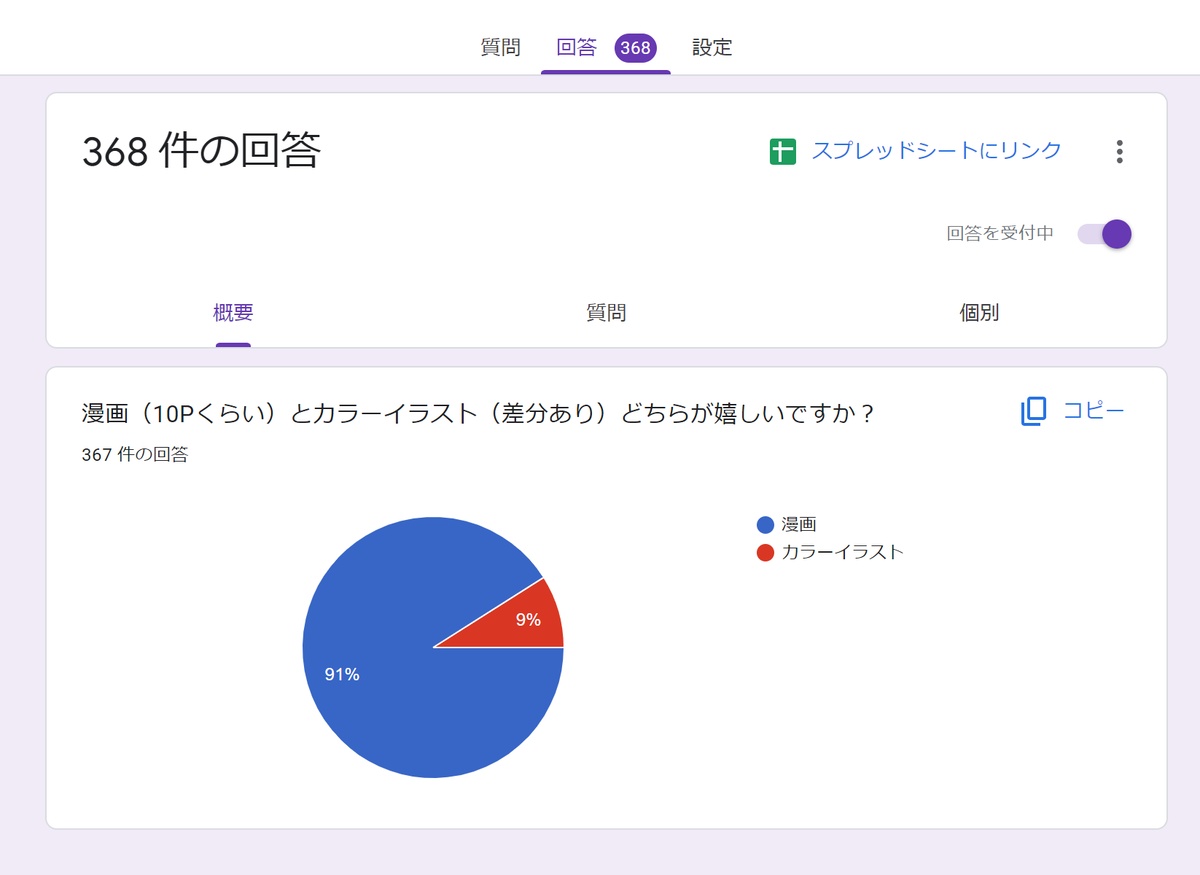Open the three-dot more options menu
This screenshot has height=875, width=1200.
1119,152
